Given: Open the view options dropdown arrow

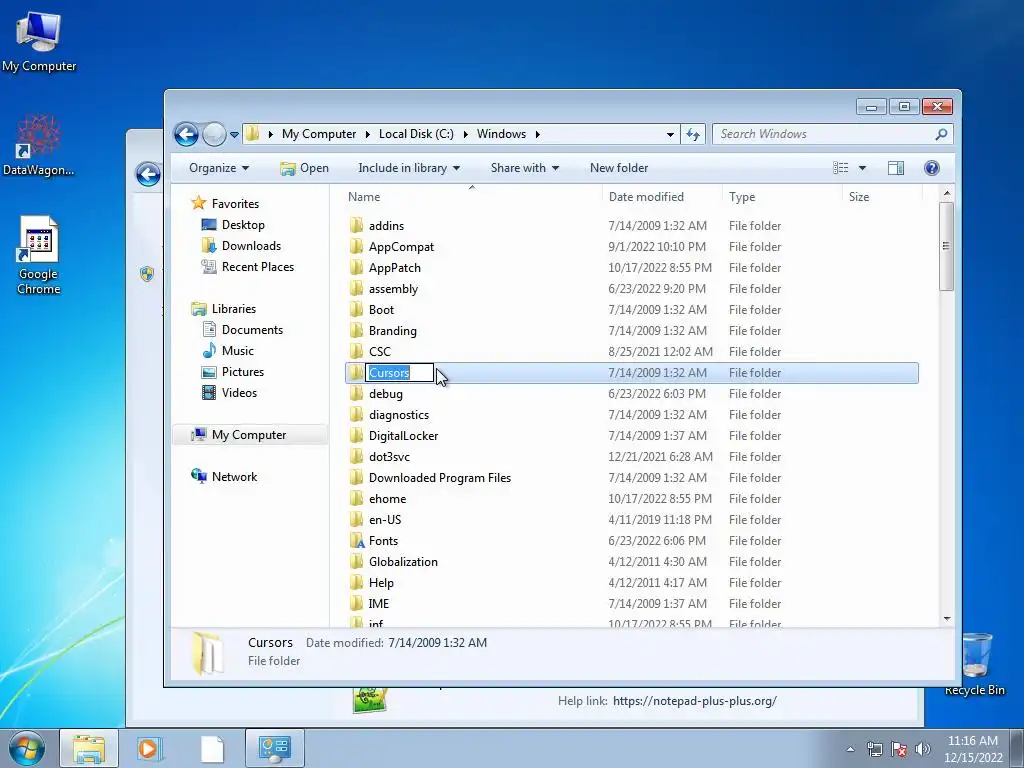Looking at the screenshot, I should (862, 168).
